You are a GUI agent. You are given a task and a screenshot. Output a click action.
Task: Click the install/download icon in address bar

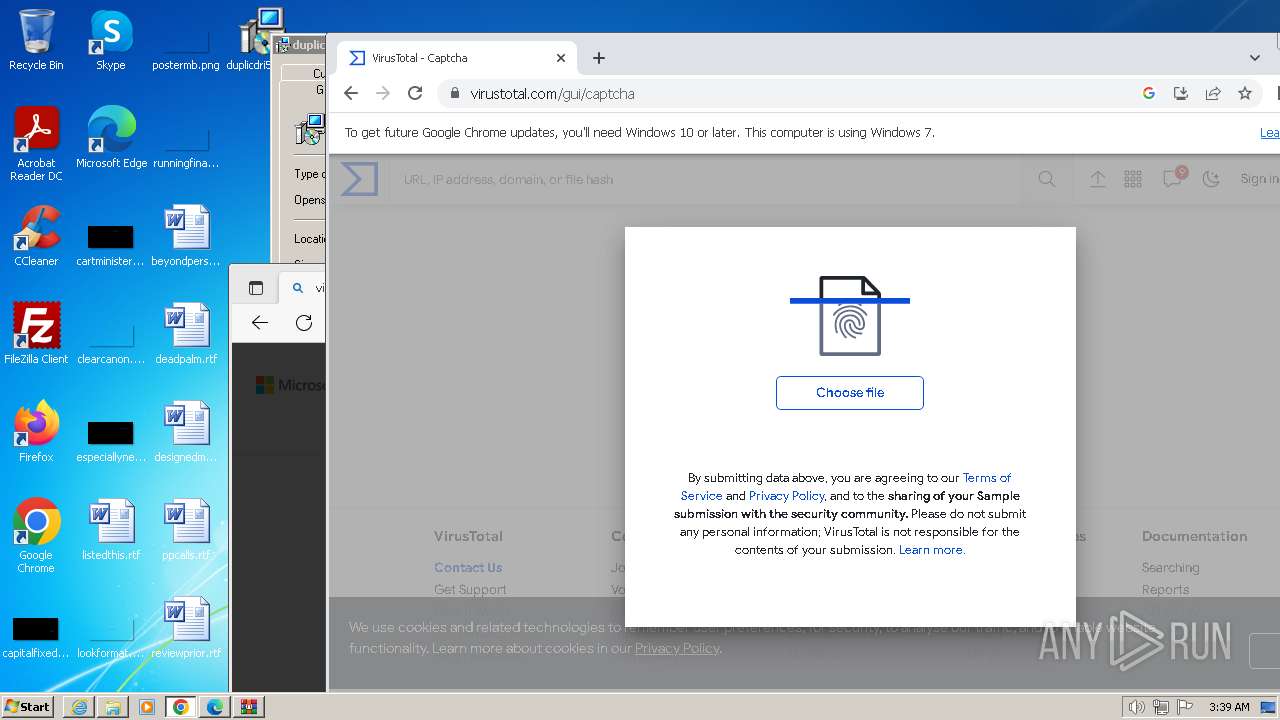point(1181,93)
